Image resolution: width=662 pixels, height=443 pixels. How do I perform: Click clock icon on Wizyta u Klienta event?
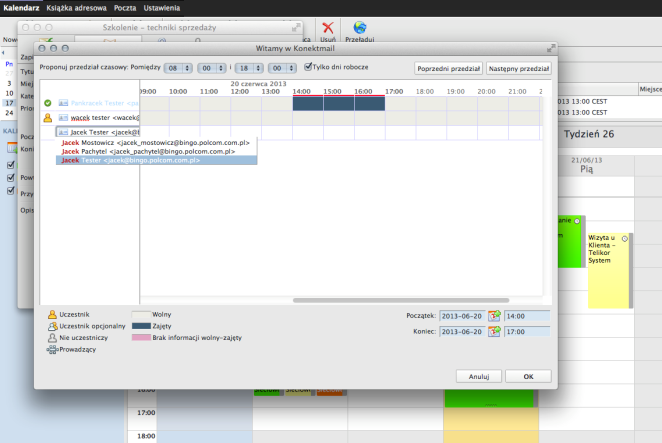pos(625,239)
